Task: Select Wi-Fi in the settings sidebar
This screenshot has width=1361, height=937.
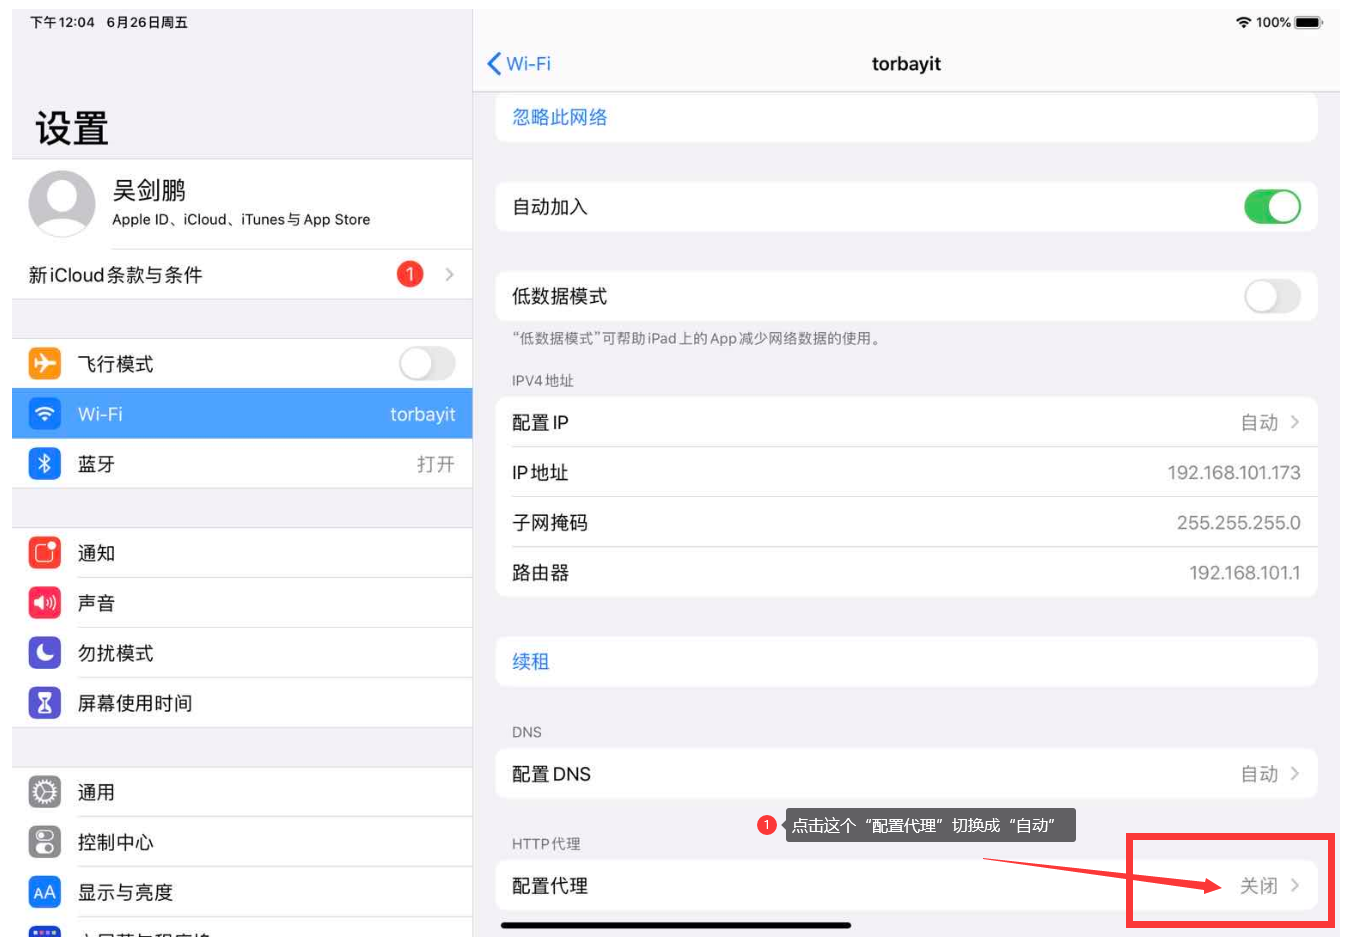Action: pyautogui.click(x=242, y=414)
